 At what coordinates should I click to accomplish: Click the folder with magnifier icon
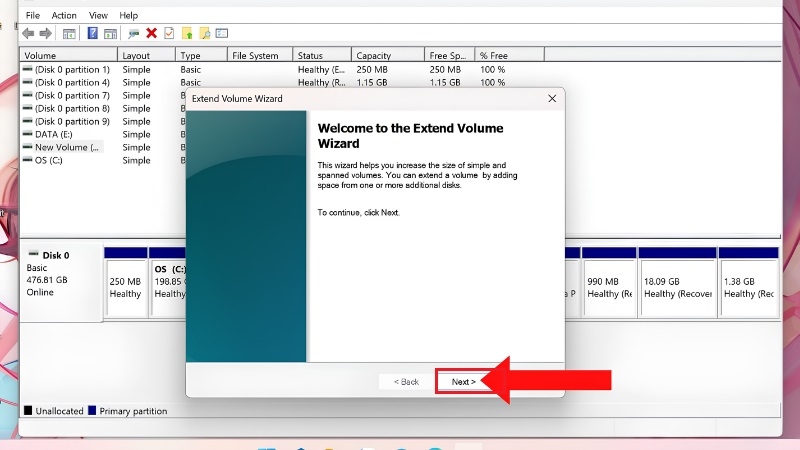[205, 34]
